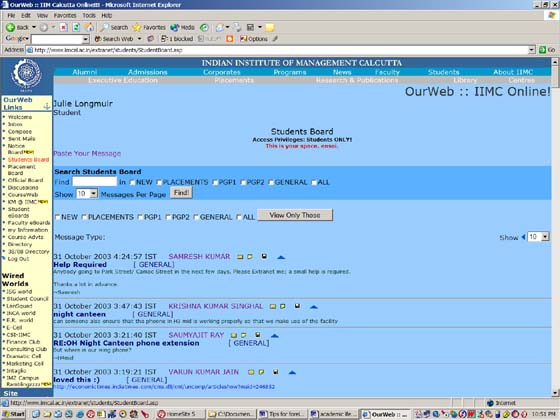Open the History toolbar icon
This screenshot has height=420, width=560.
pyautogui.click(x=204, y=28)
